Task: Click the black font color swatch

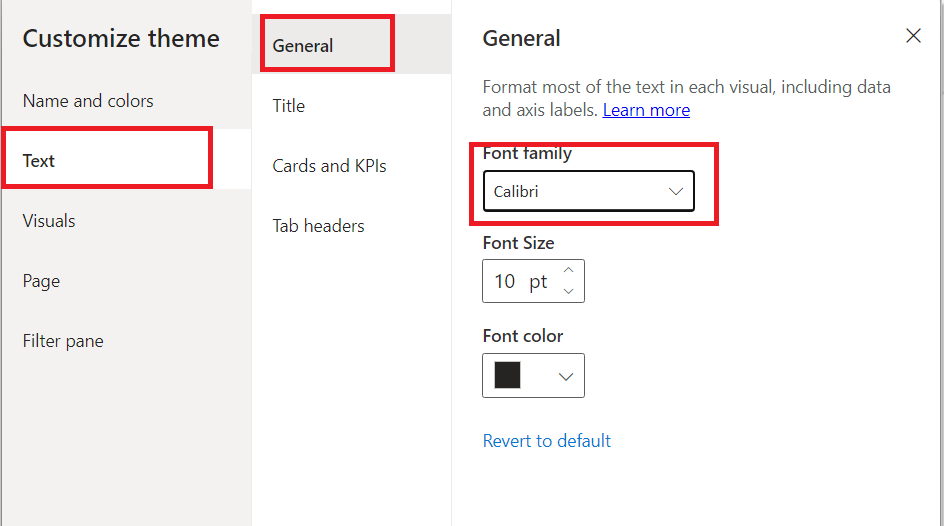Action: pos(508,375)
